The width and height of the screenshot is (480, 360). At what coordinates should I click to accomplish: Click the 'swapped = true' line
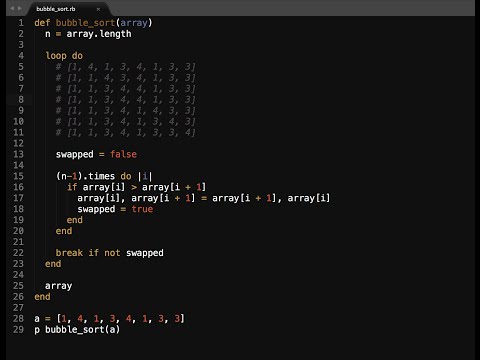[115, 209]
